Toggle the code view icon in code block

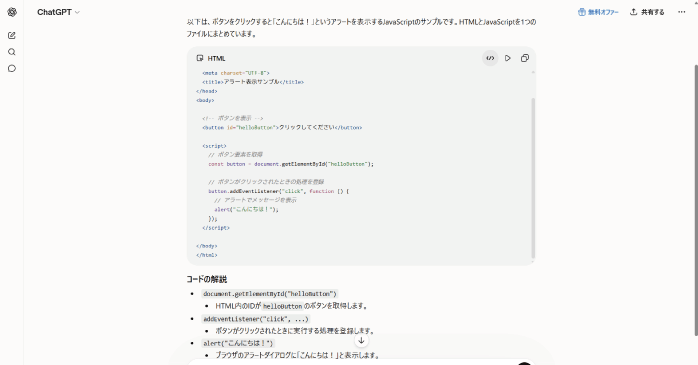click(490, 58)
